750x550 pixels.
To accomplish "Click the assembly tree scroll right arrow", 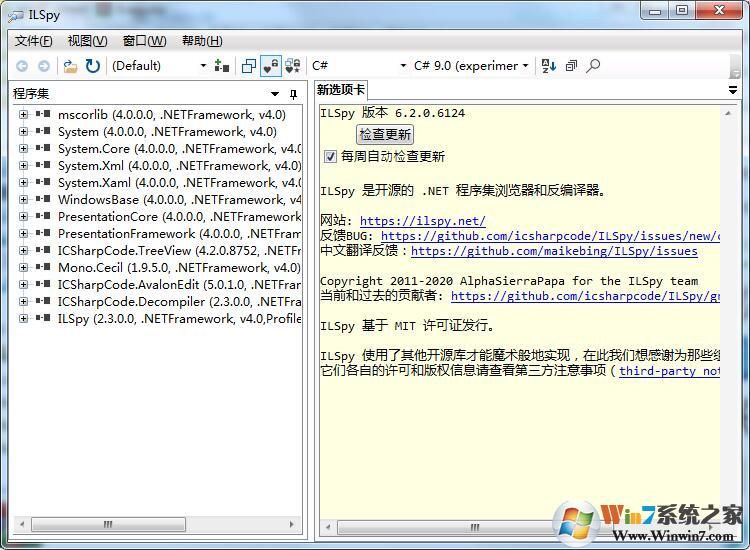I will coord(291,525).
